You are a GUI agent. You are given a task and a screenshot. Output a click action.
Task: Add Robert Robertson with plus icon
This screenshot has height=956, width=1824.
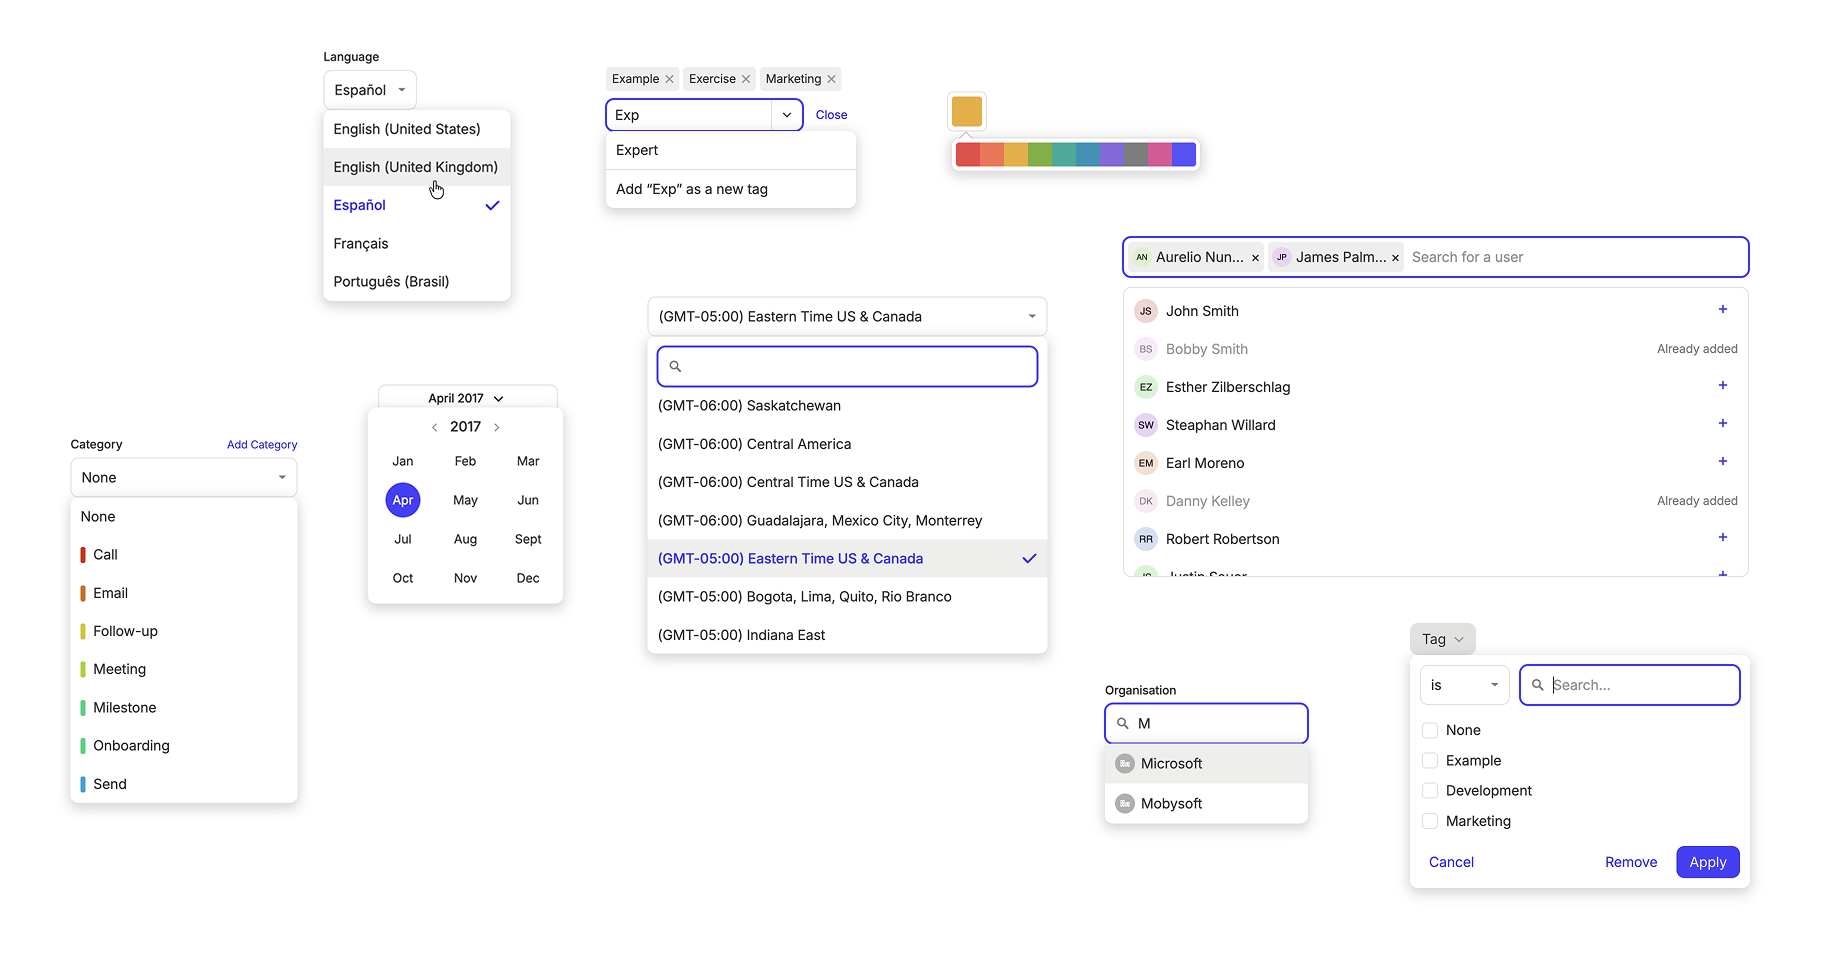pos(1723,538)
